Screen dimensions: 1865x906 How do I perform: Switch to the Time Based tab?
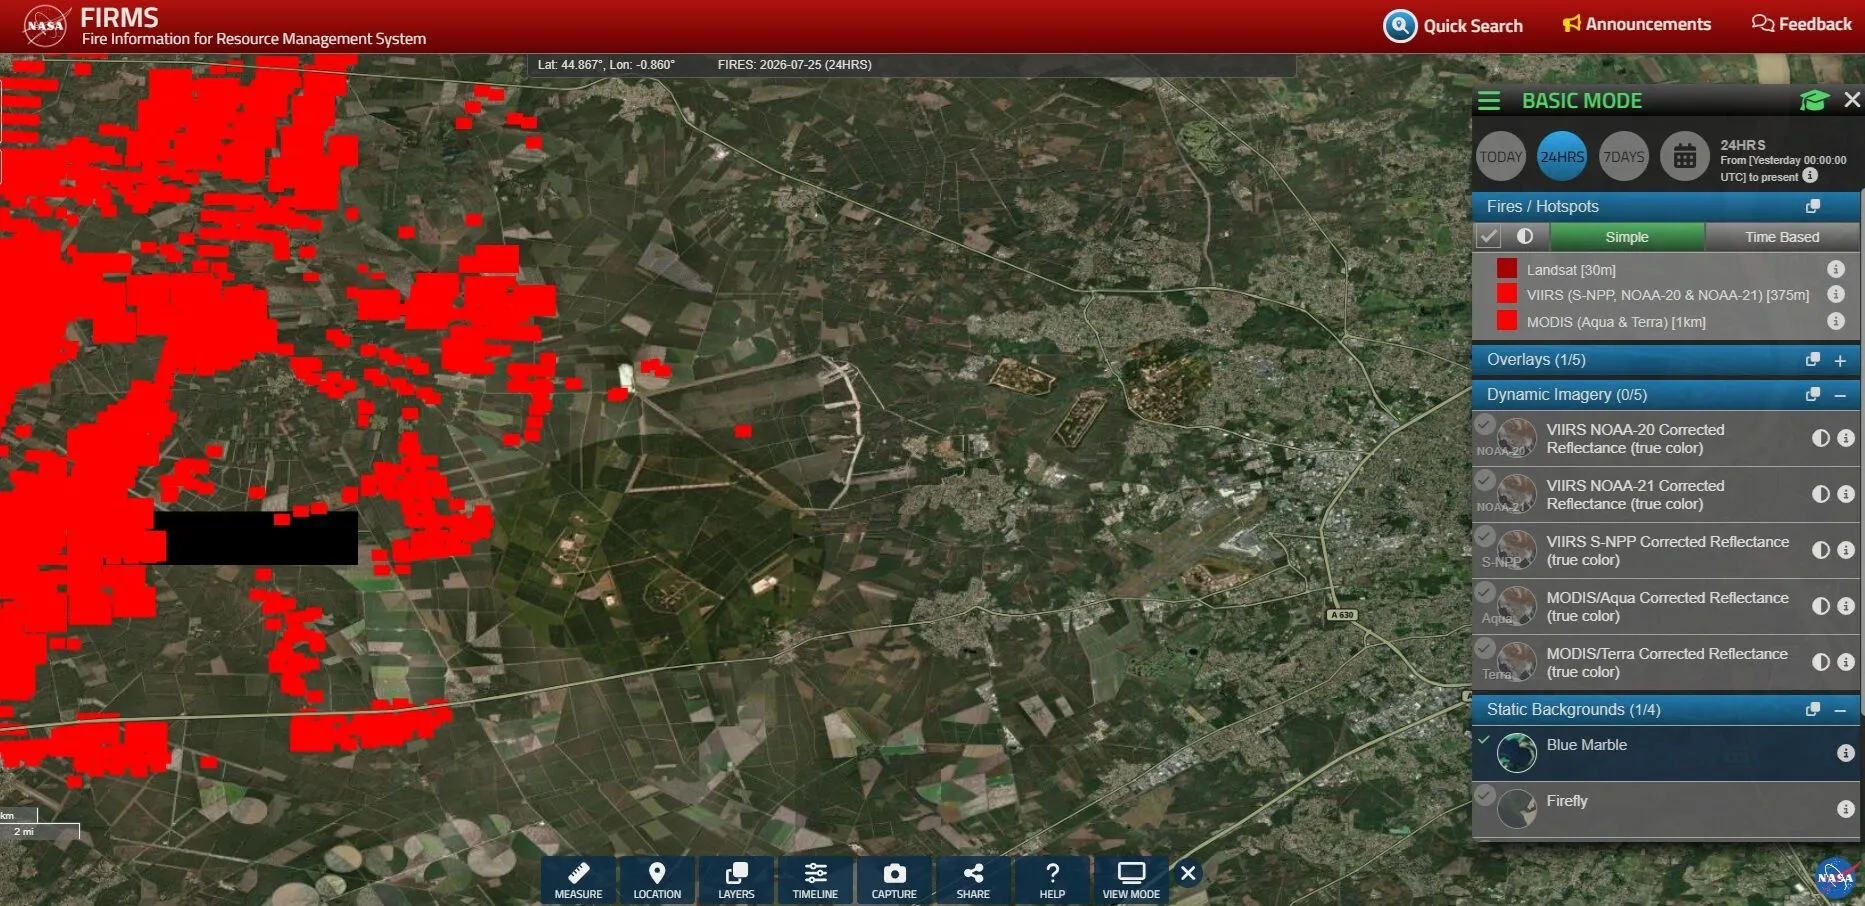1782,237
